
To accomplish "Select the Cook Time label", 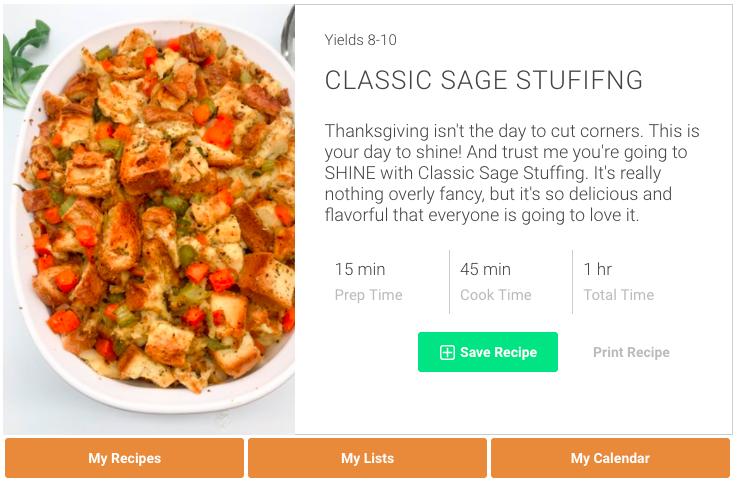I will [495, 295].
